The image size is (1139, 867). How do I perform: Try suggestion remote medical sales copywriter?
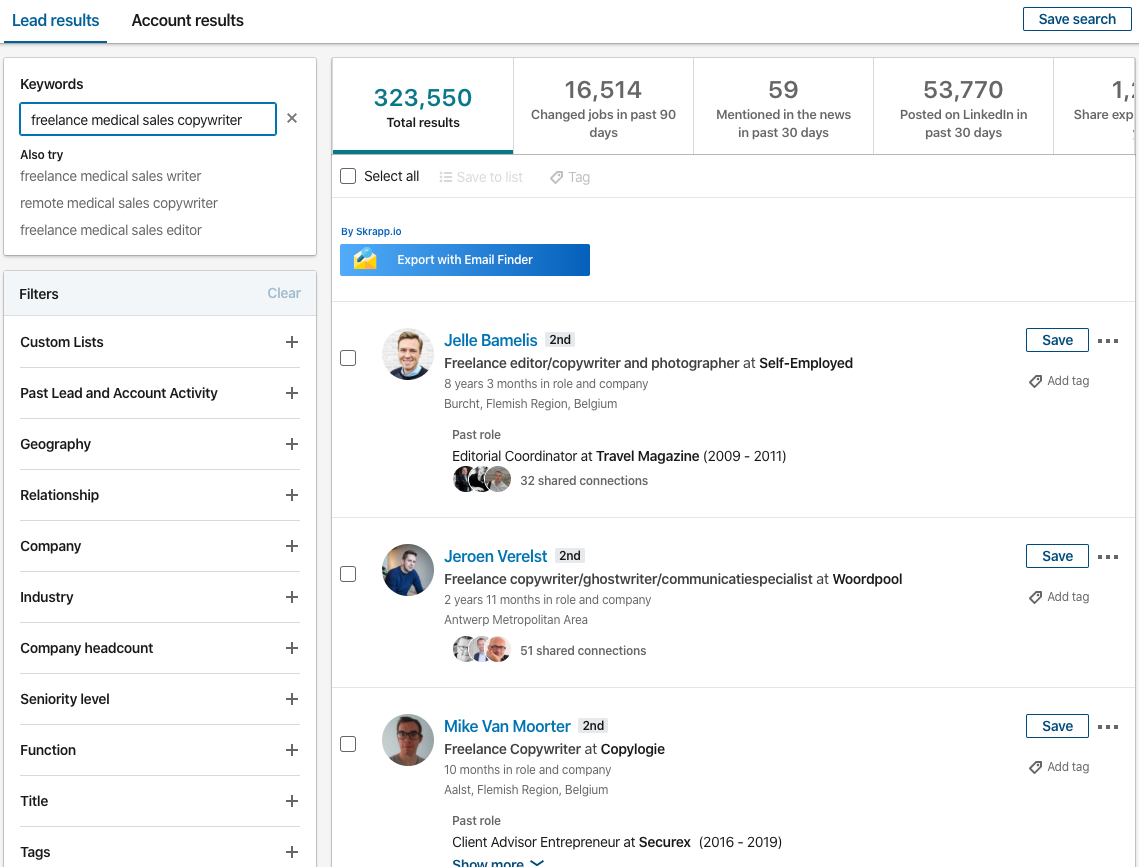(118, 203)
